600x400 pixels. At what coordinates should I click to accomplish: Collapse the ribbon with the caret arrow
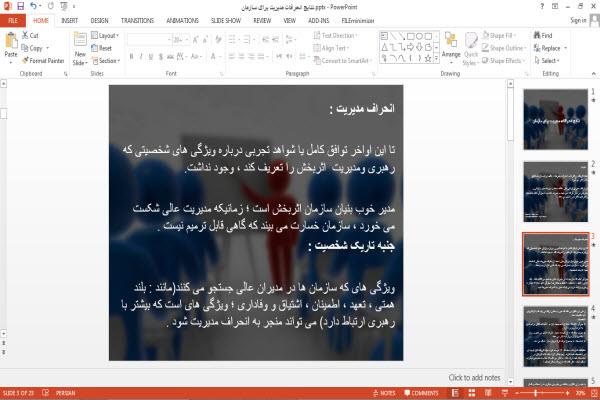pos(593,73)
